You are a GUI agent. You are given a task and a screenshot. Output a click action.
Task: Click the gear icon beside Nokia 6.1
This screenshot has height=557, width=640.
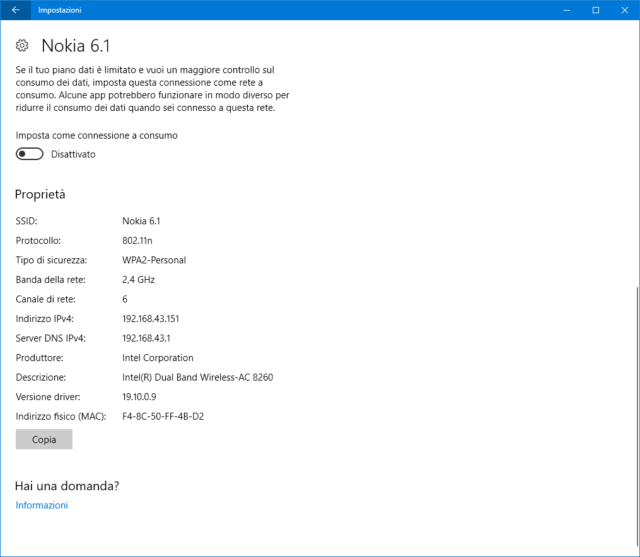tap(23, 46)
